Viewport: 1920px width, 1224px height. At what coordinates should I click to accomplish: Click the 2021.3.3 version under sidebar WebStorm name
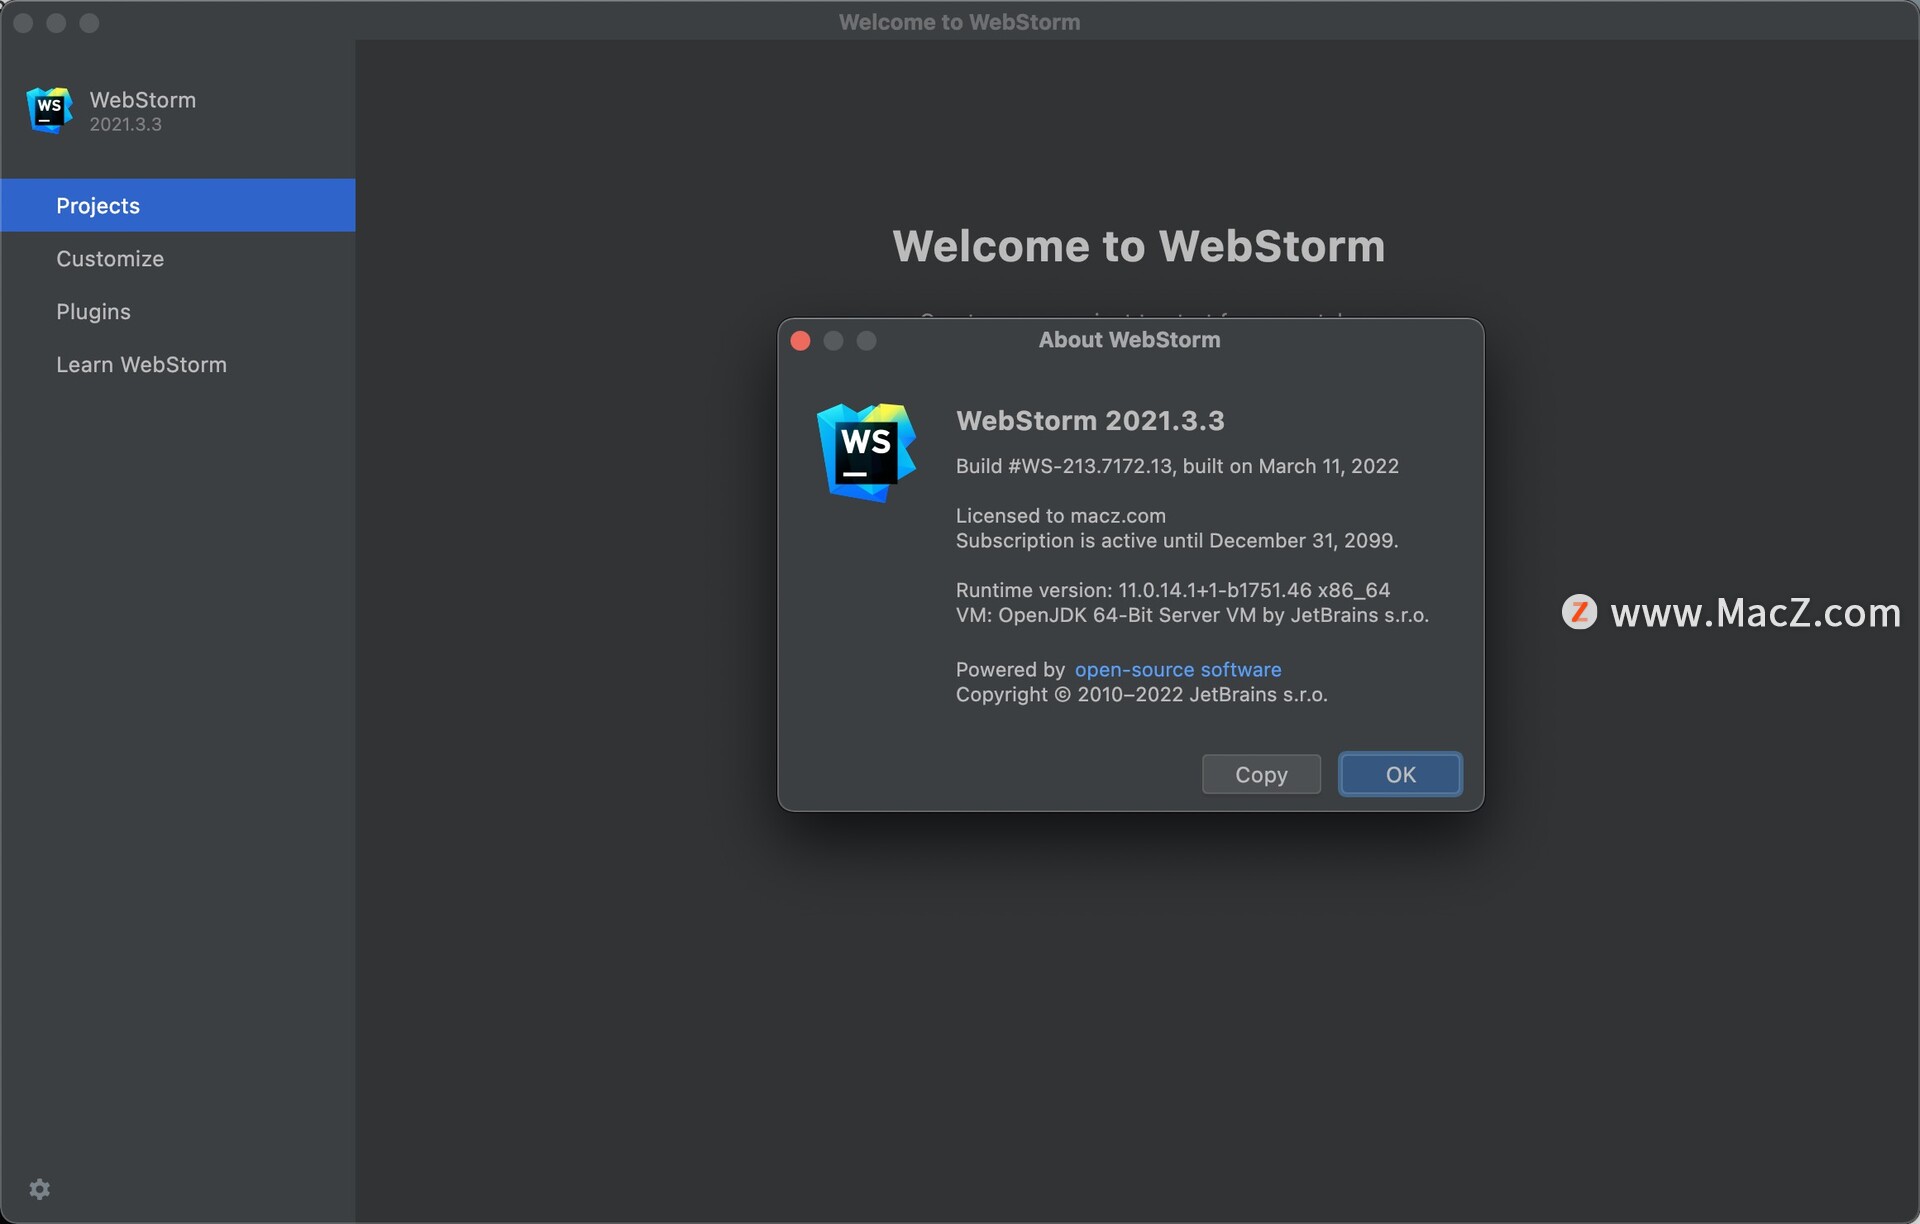(x=125, y=124)
